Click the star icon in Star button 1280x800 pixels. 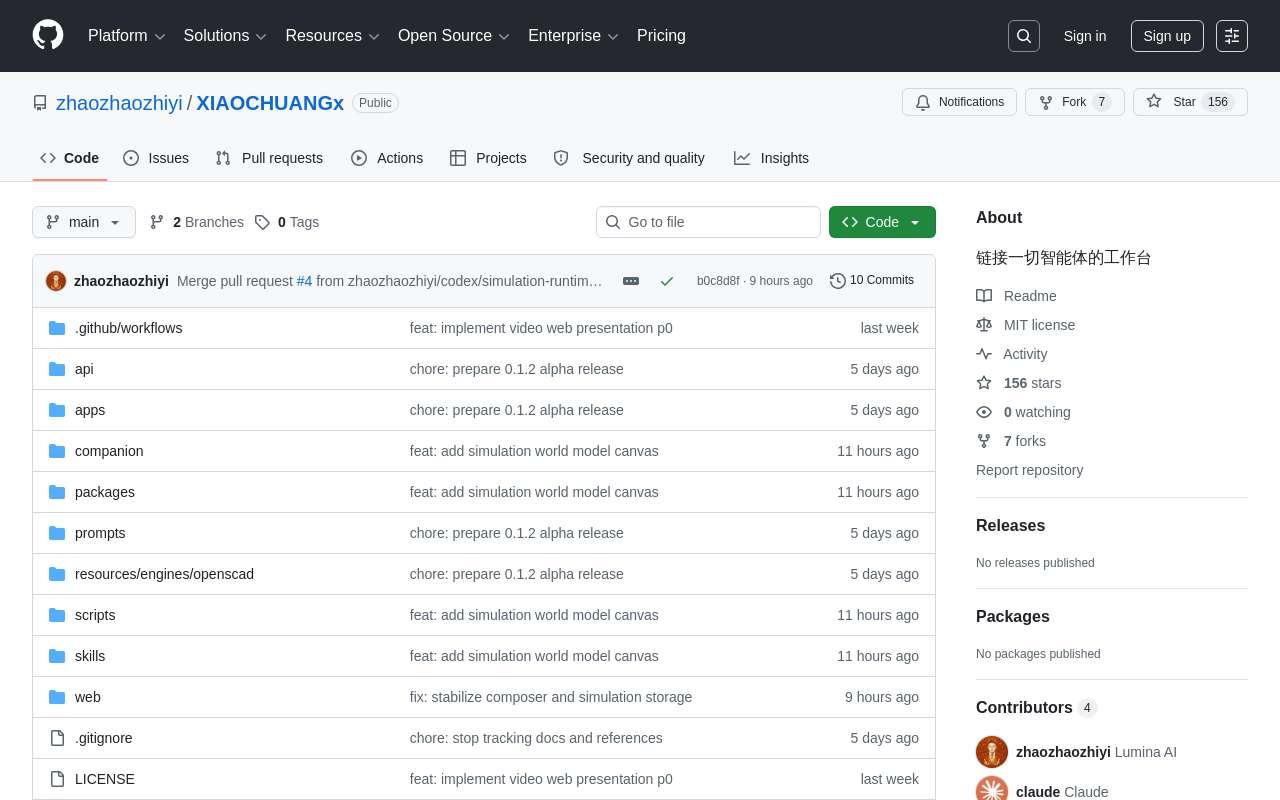click(1154, 102)
